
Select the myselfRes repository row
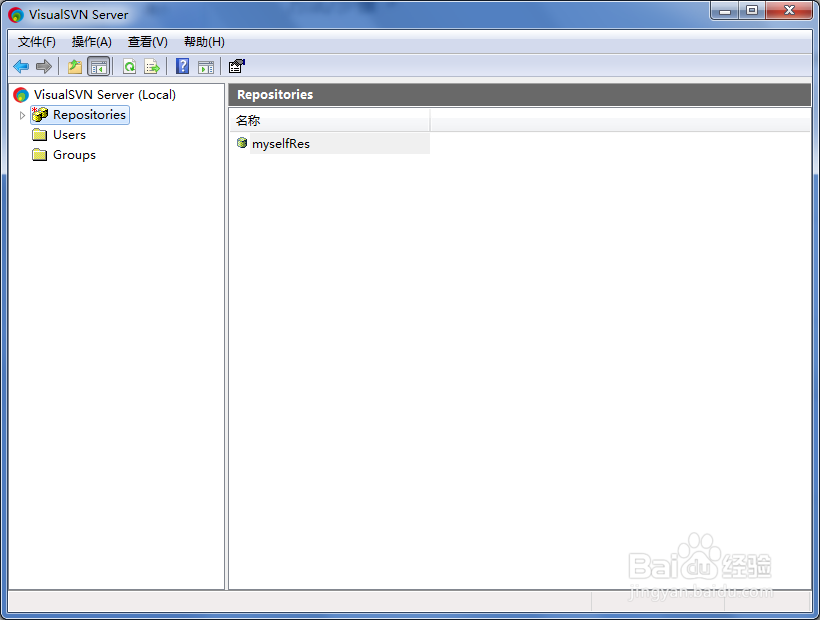333,143
